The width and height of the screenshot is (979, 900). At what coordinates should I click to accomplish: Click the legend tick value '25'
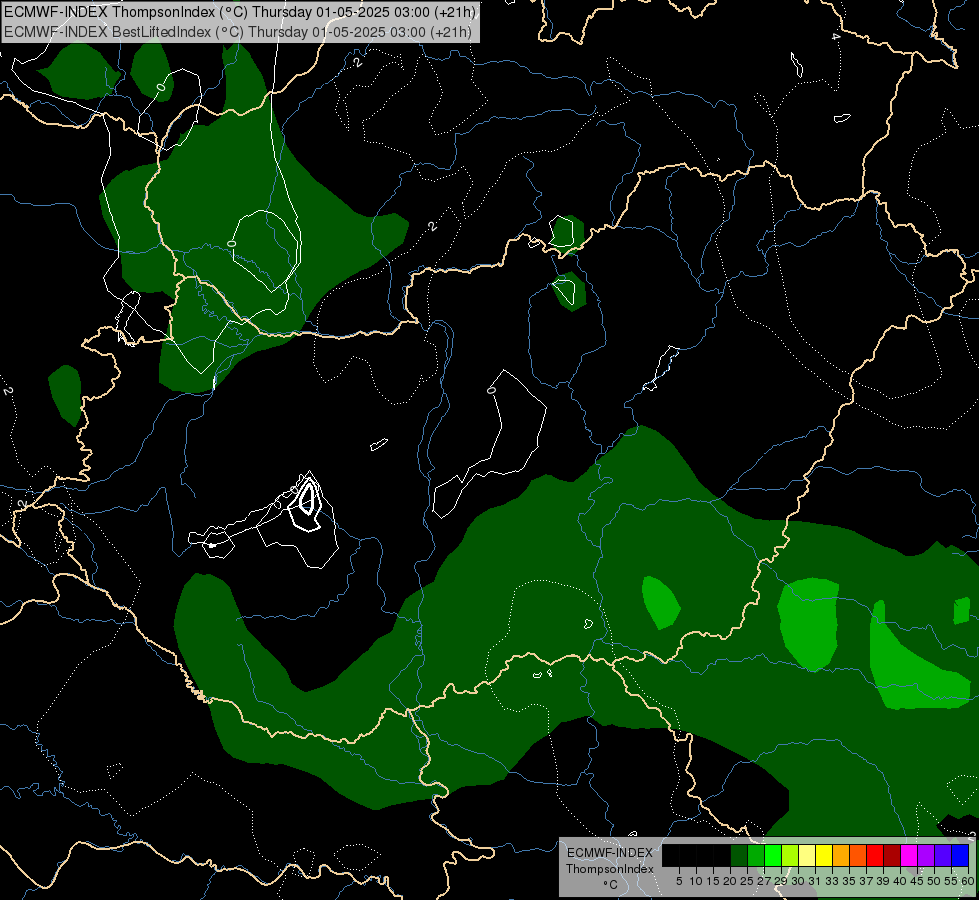click(x=747, y=881)
